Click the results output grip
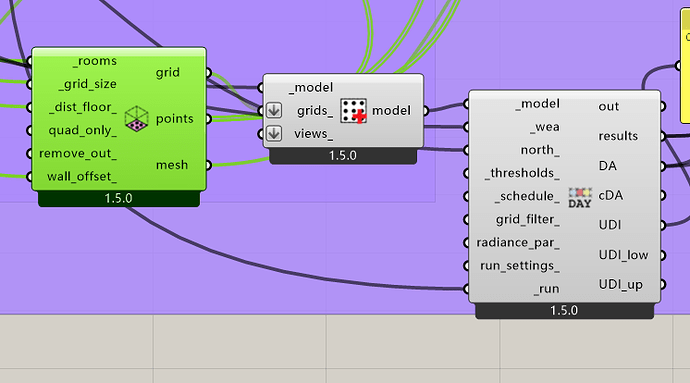 pos(663,136)
